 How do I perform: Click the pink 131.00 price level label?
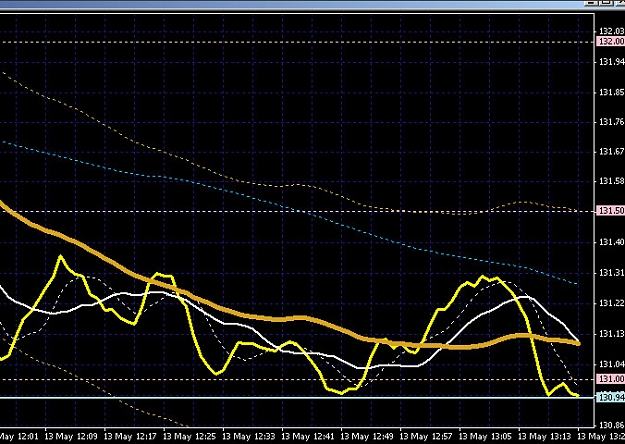click(611, 379)
